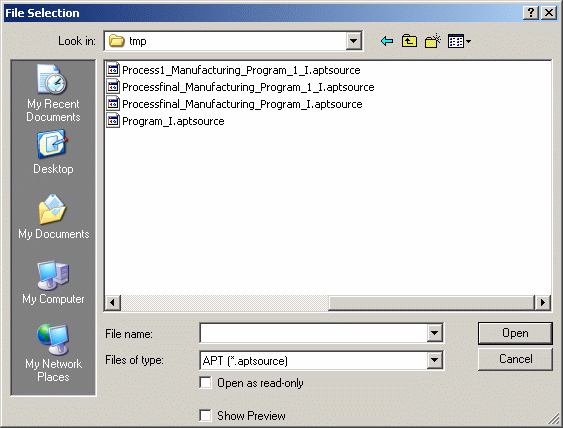
Task: Open My Recent Documents shortcut
Action: point(53,93)
